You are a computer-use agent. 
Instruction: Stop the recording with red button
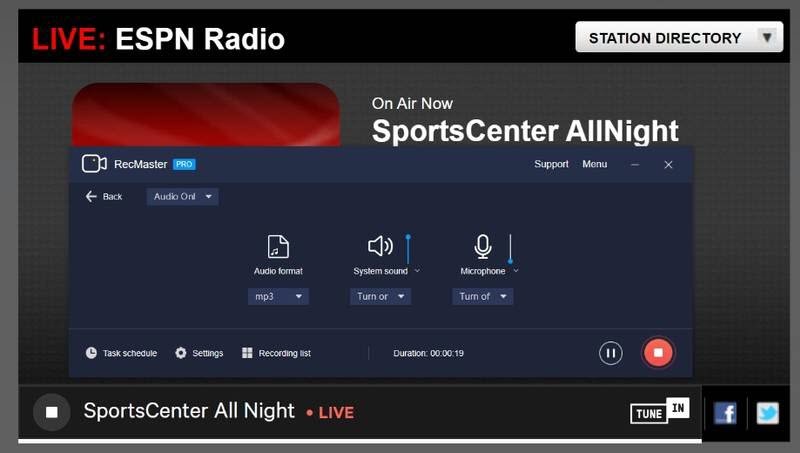click(658, 353)
